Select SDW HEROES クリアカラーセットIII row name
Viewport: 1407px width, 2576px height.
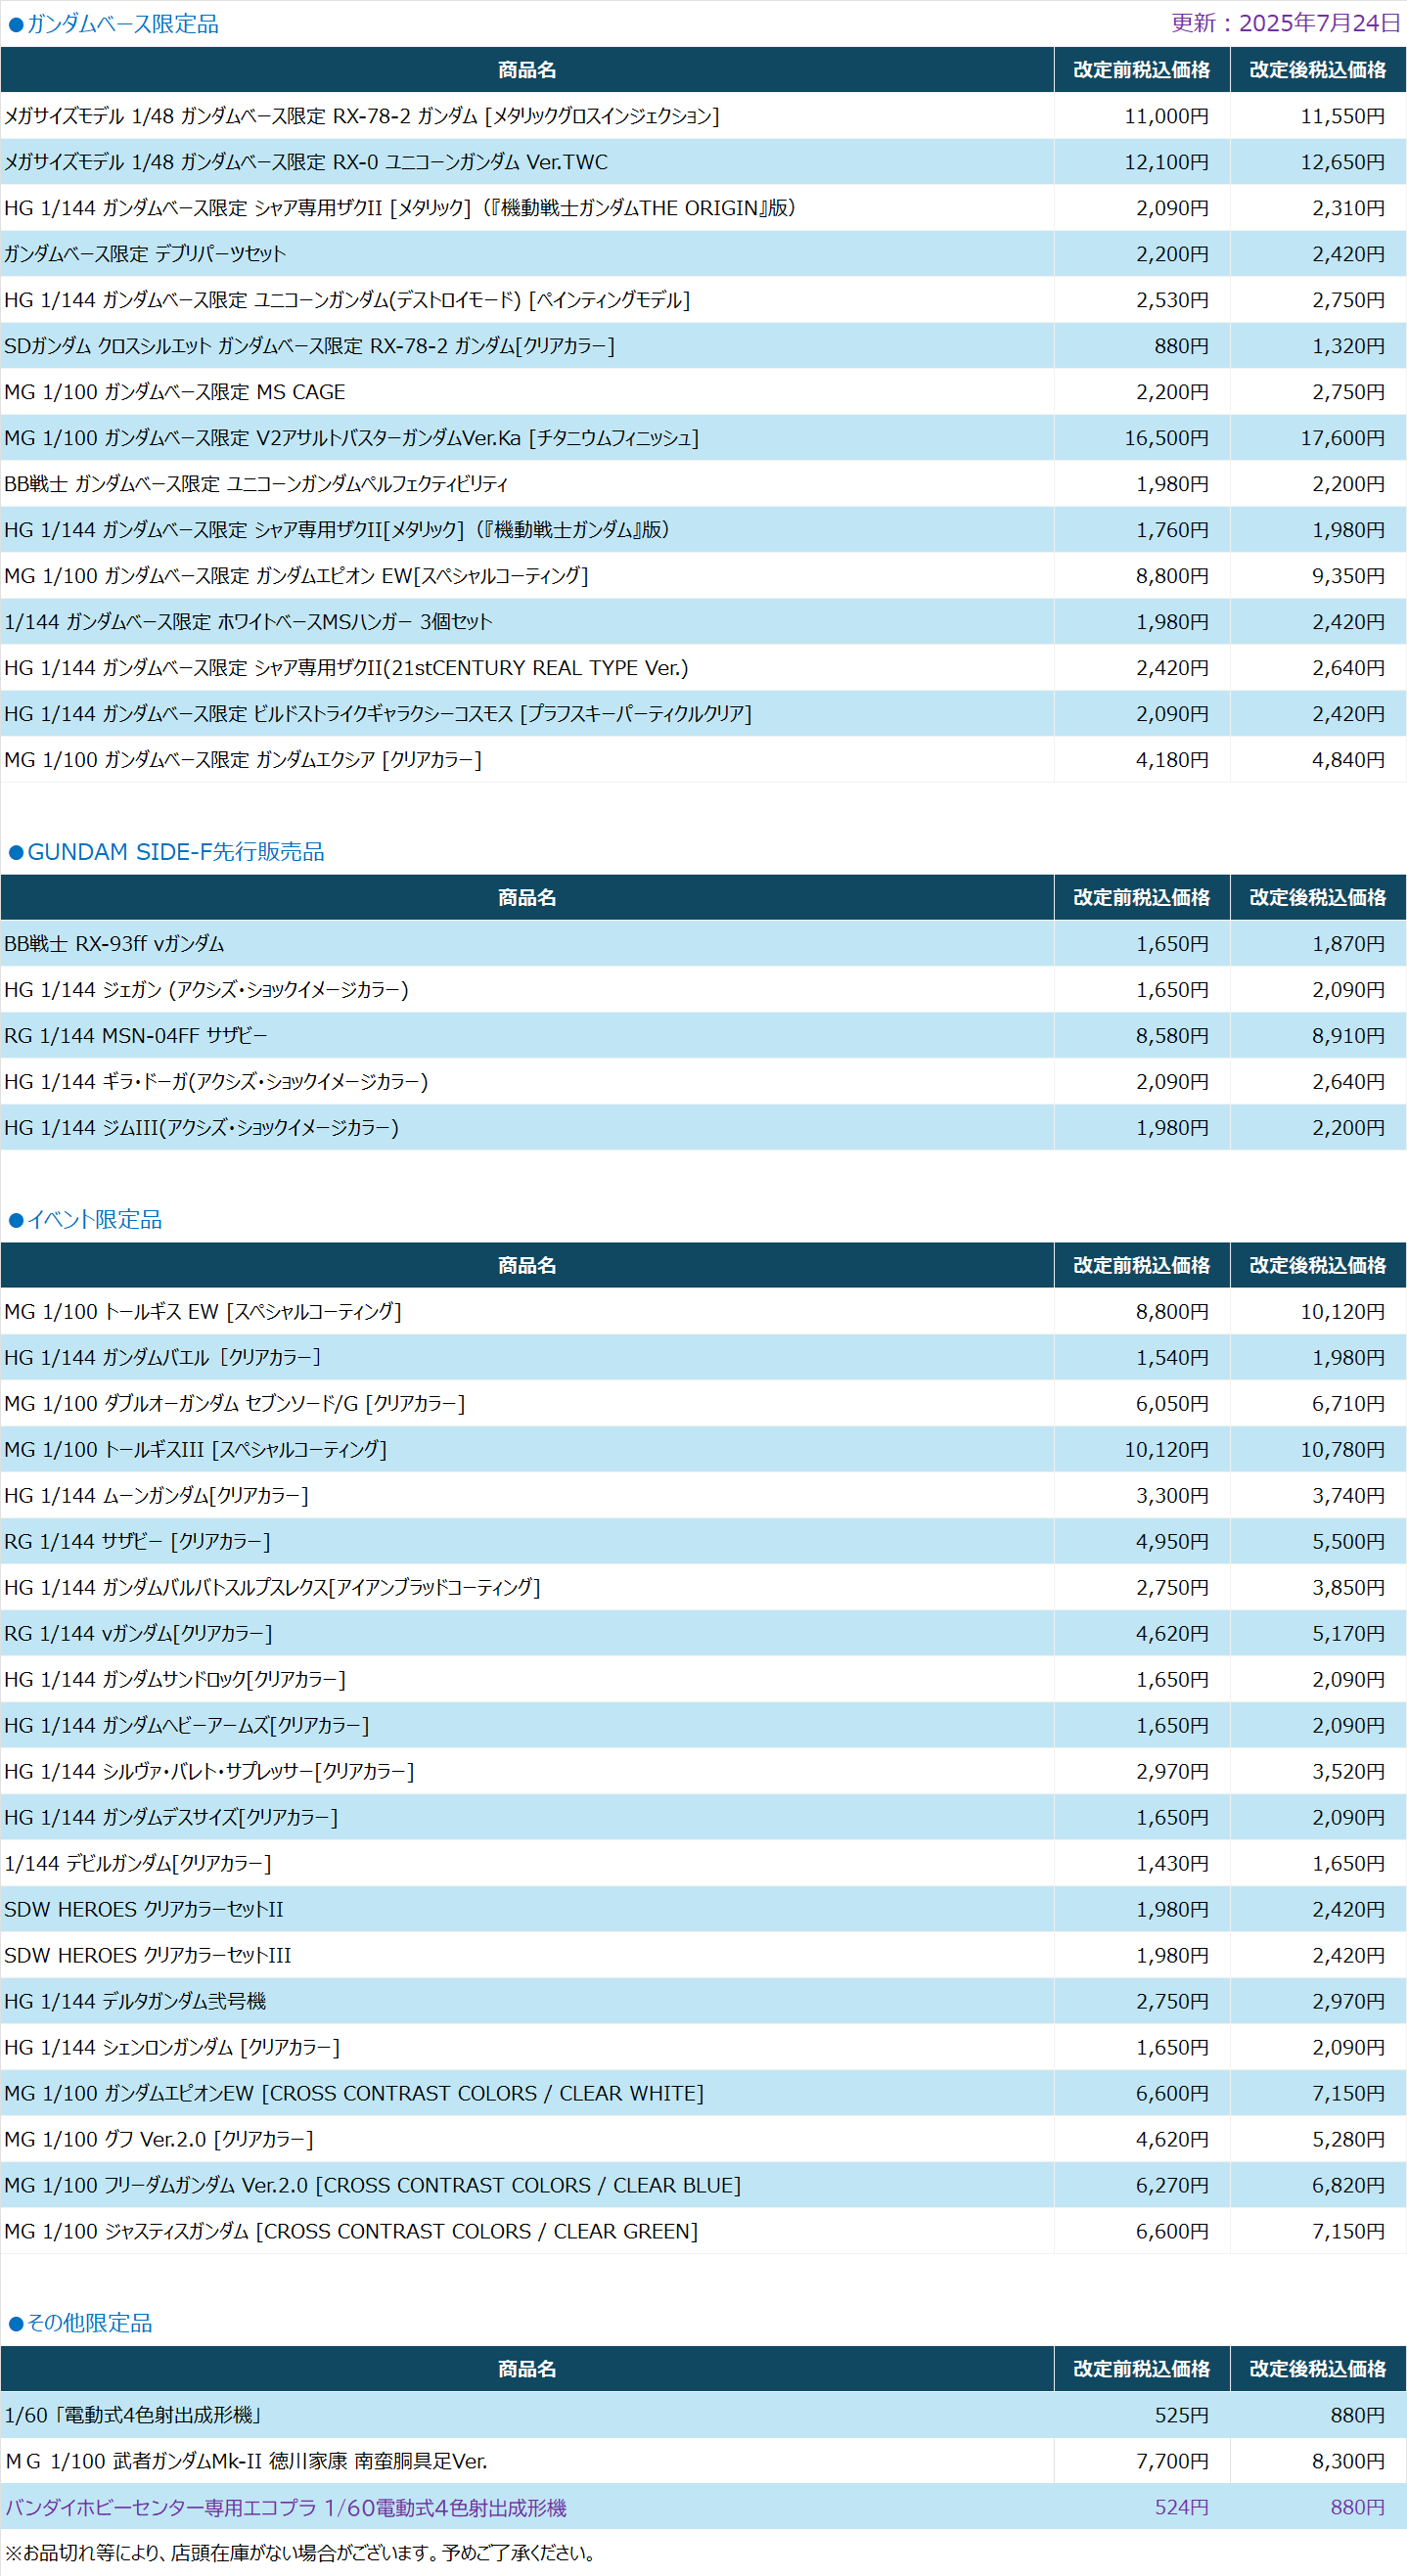click(x=148, y=1956)
